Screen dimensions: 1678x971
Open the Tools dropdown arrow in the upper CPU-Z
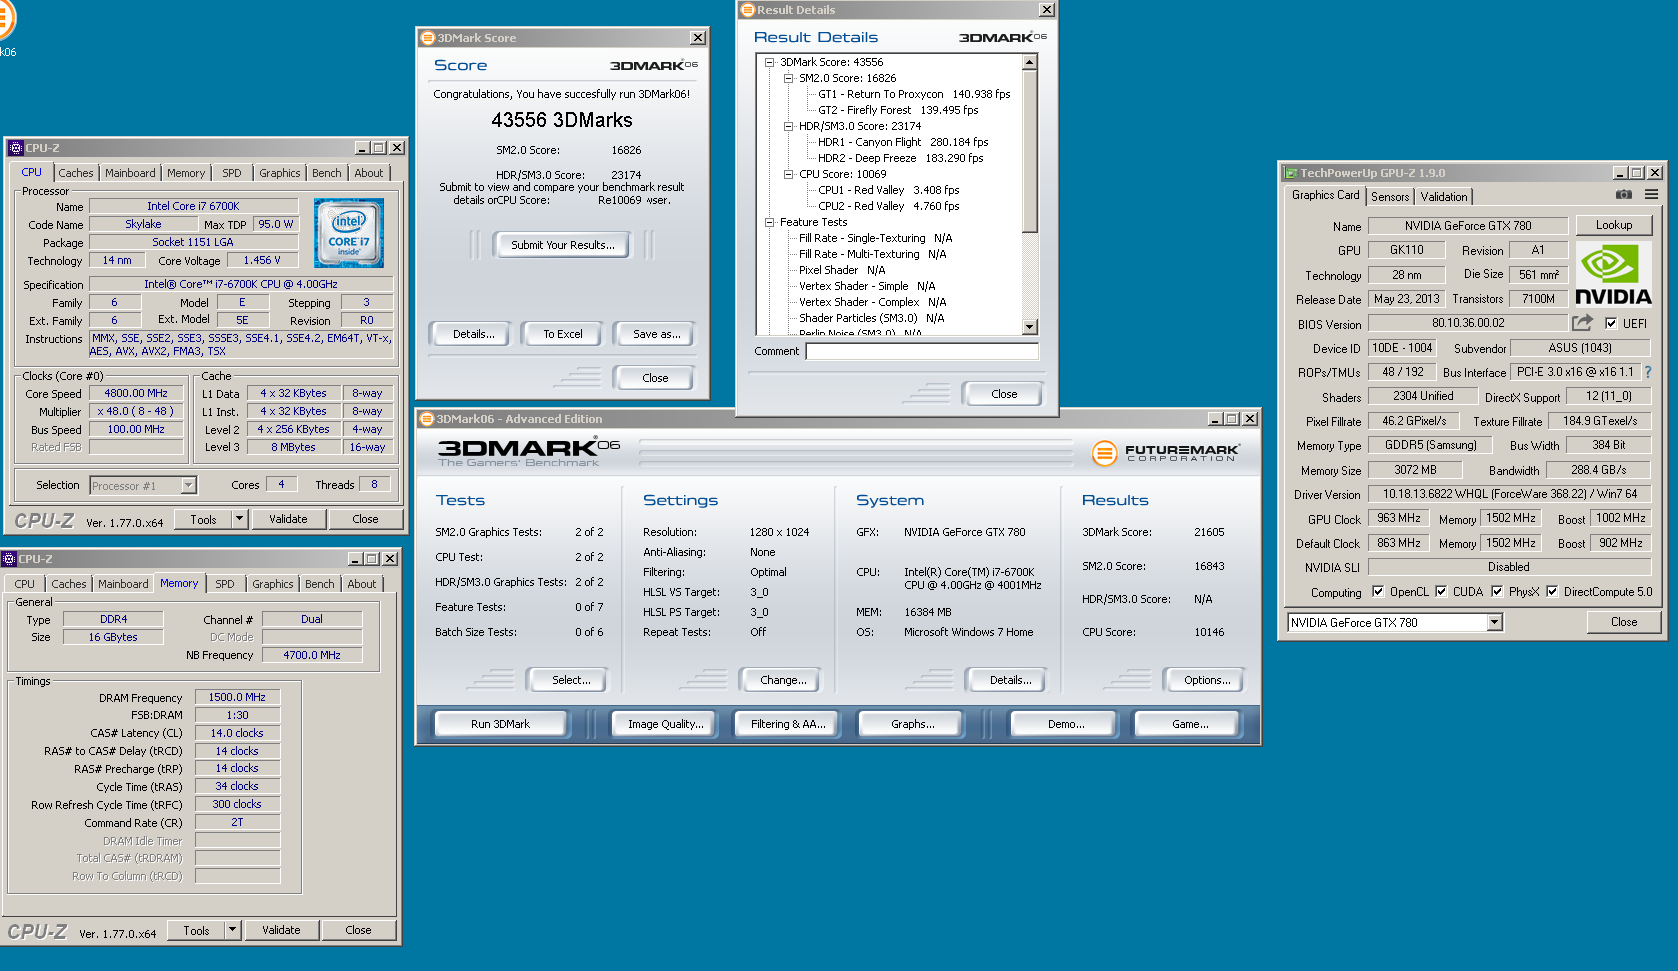(239, 519)
